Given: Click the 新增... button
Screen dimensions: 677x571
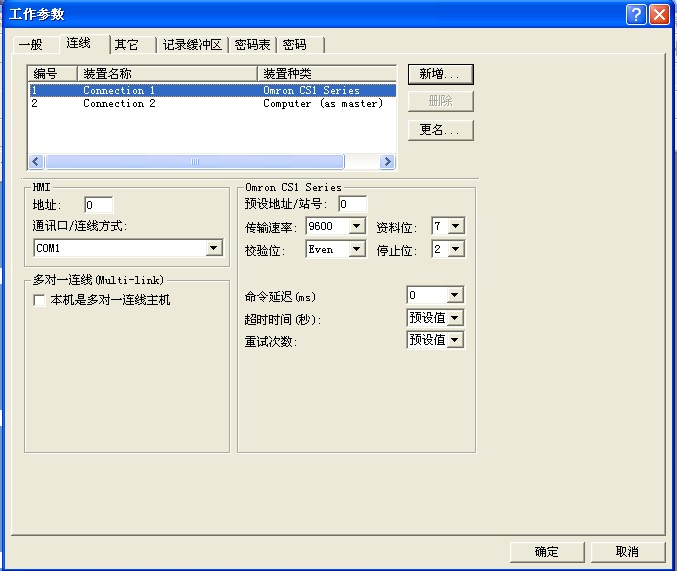Looking at the screenshot, I should click(x=440, y=74).
